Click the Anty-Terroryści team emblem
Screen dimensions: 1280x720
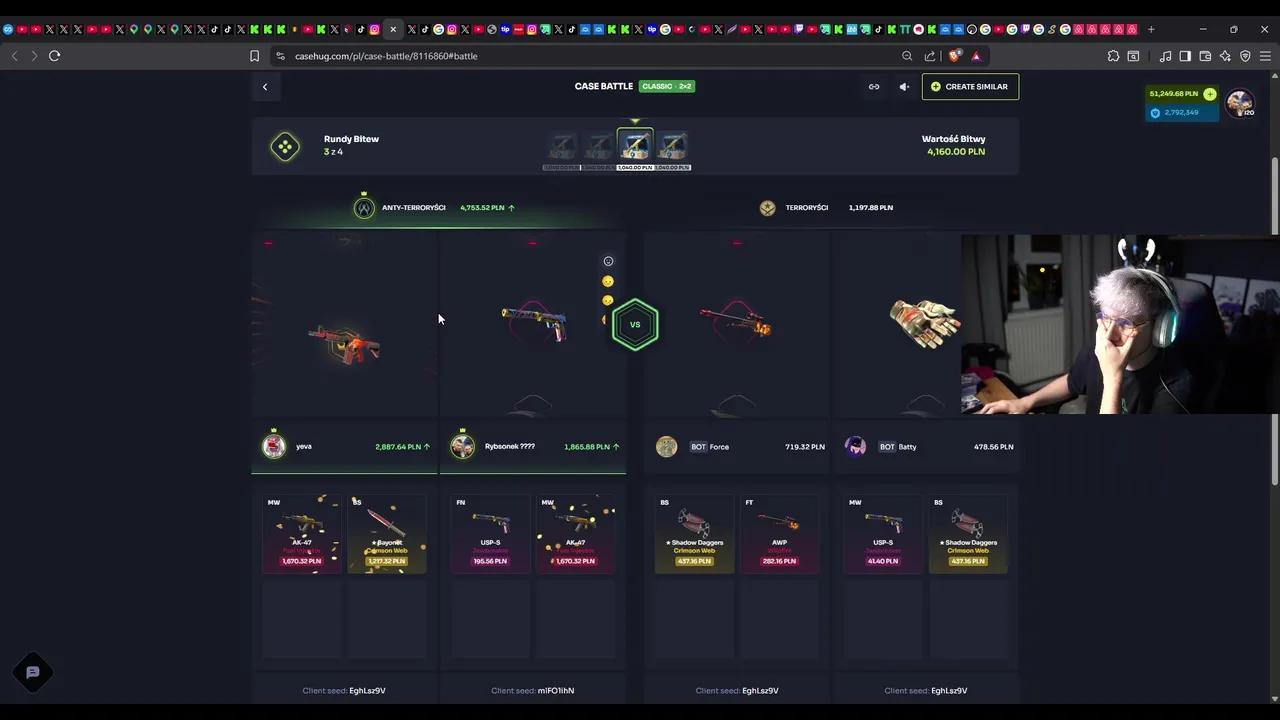[364, 208]
